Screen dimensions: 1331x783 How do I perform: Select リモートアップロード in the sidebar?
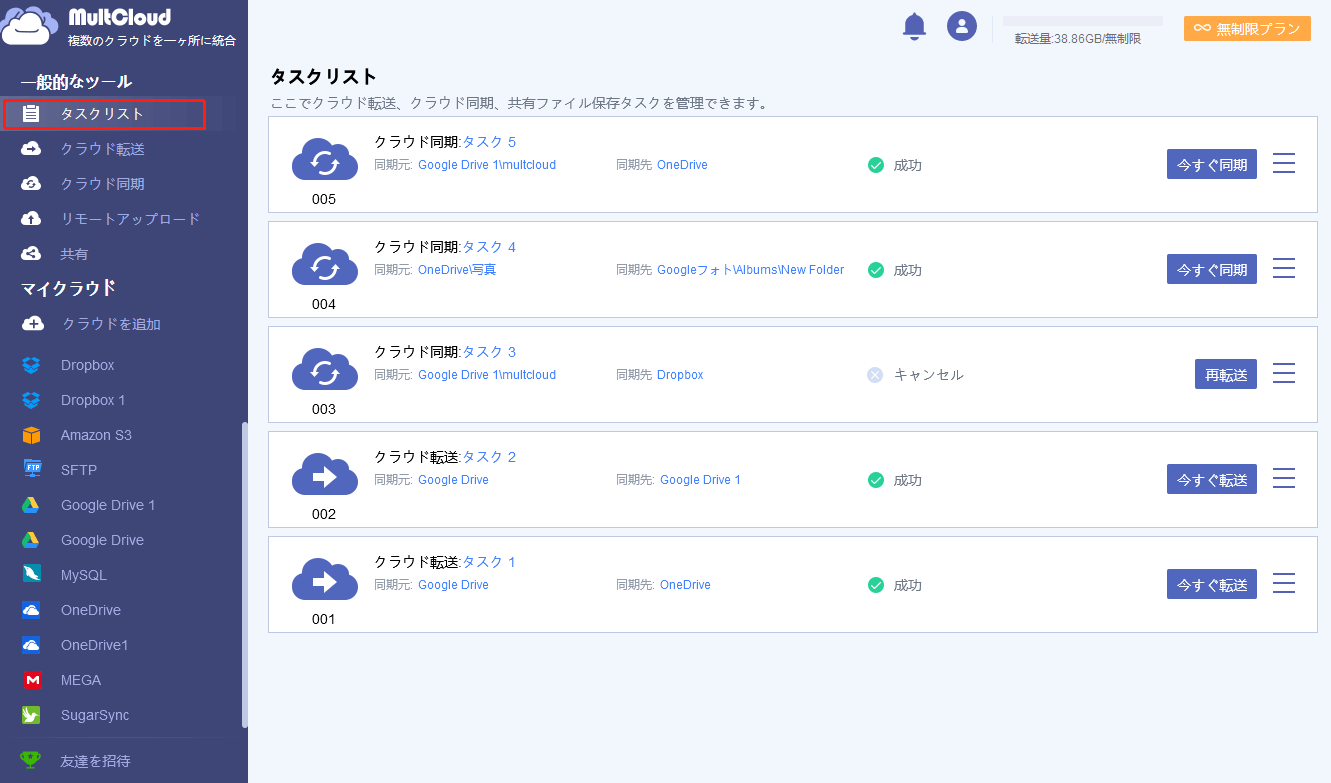pyautogui.click(x=130, y=219)
